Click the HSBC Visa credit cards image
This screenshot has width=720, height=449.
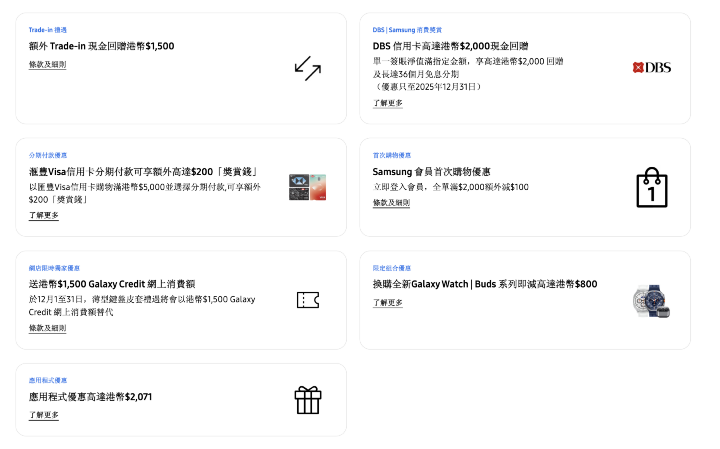[x=307, y=187]
